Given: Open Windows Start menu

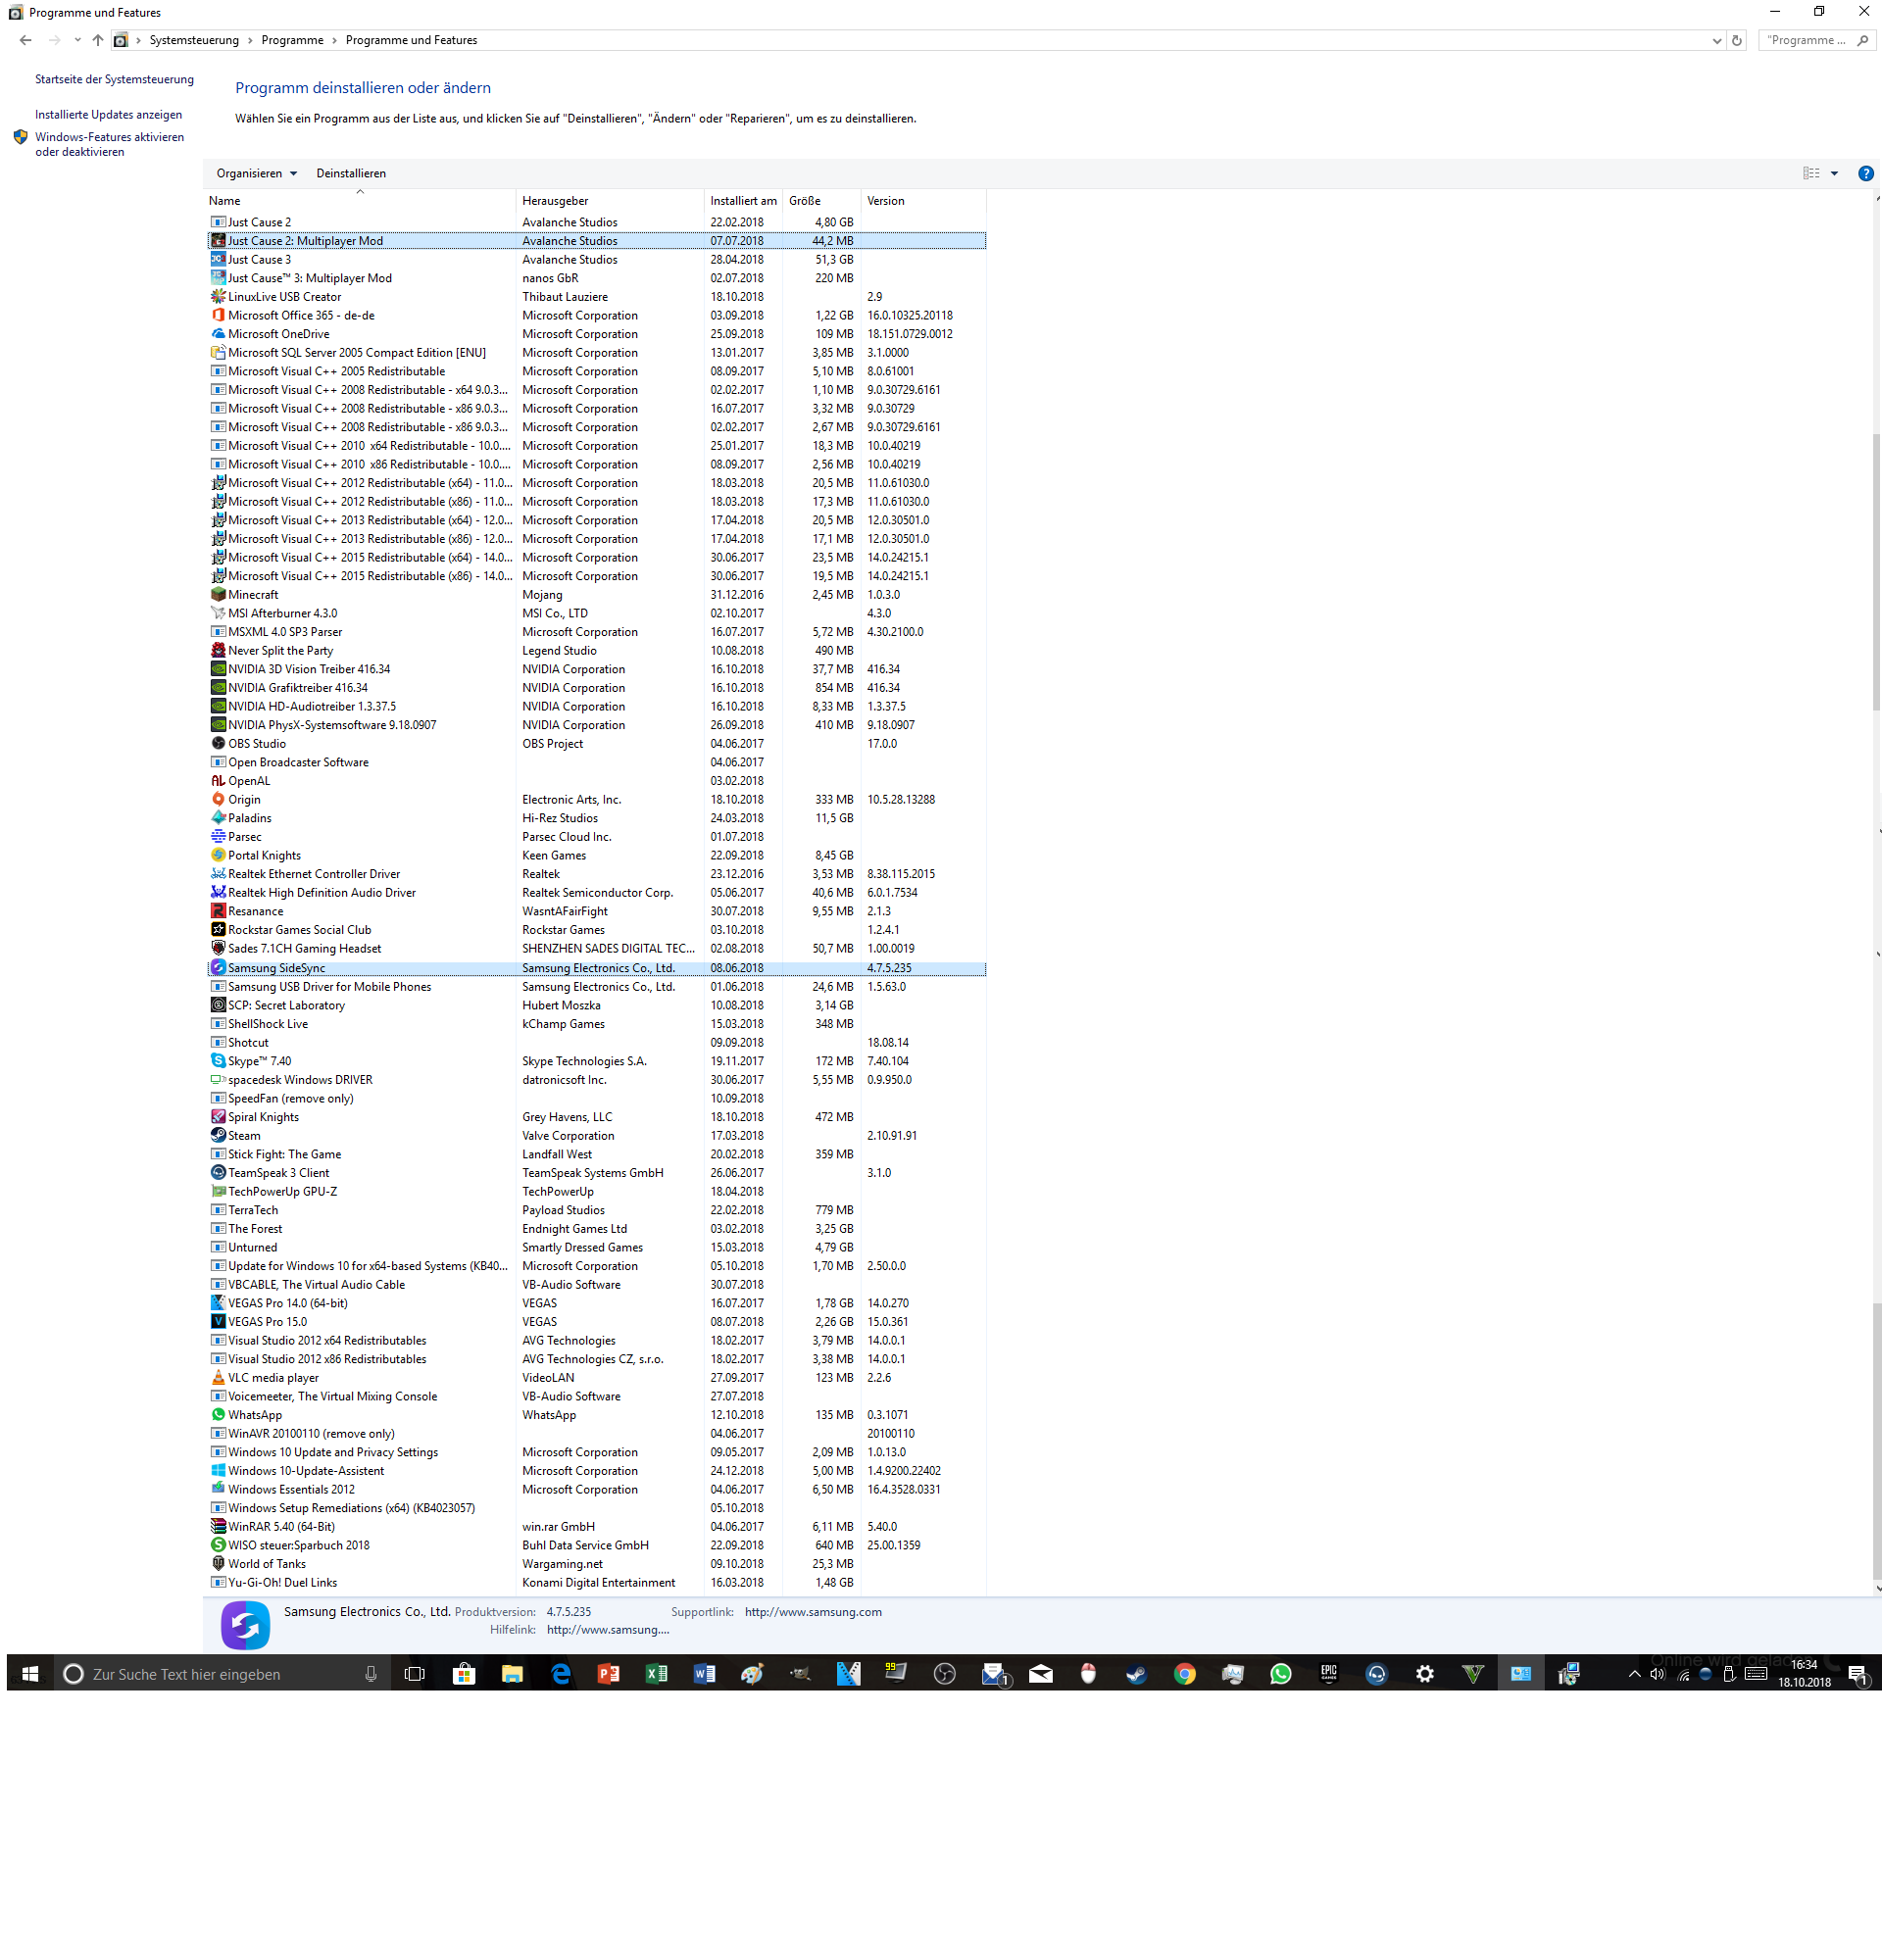Looking at the screenshot, I should (x=30, y=1674).
